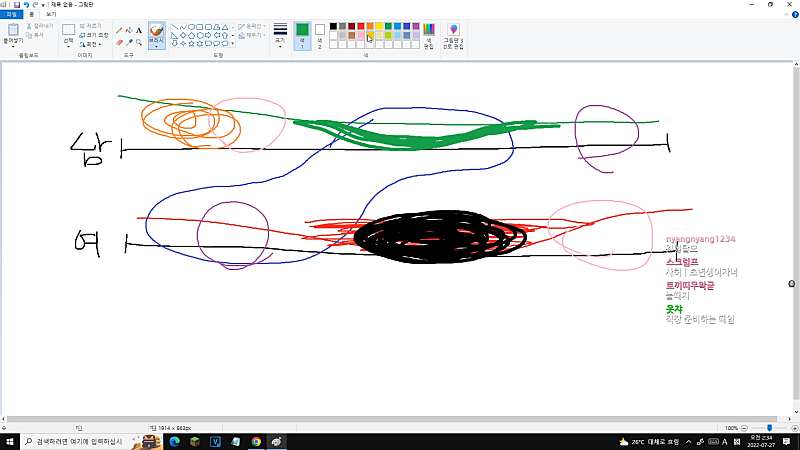
Task: Select the Curve shape
Action: click(x=183, y=27)
